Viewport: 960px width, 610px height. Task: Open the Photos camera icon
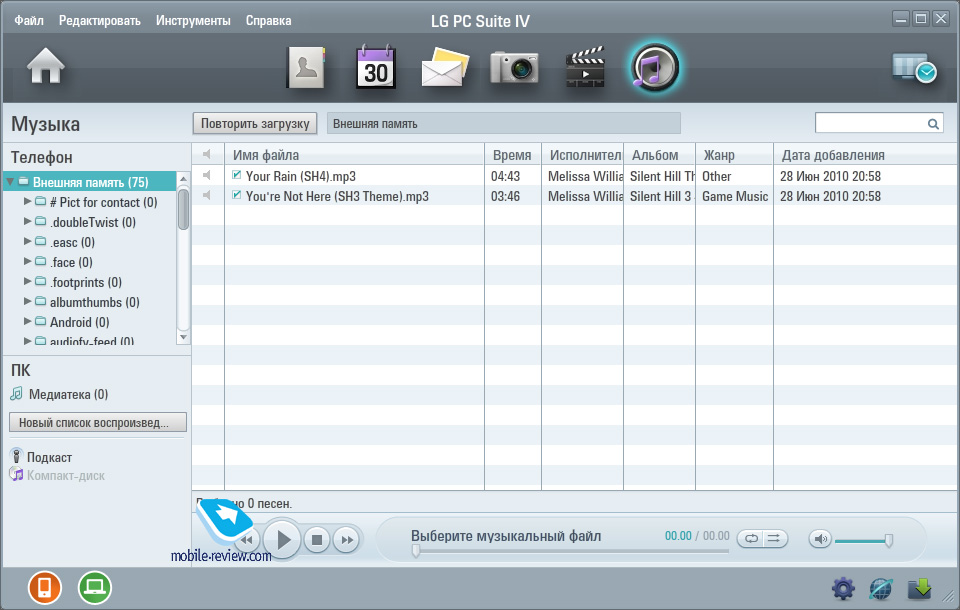[x=514, y=67]
